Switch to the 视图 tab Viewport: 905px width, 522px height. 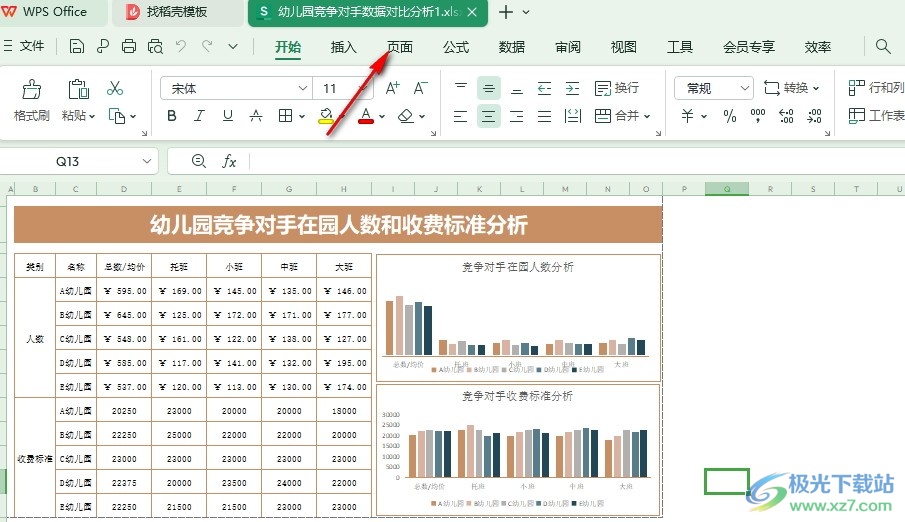pos(623,47)
